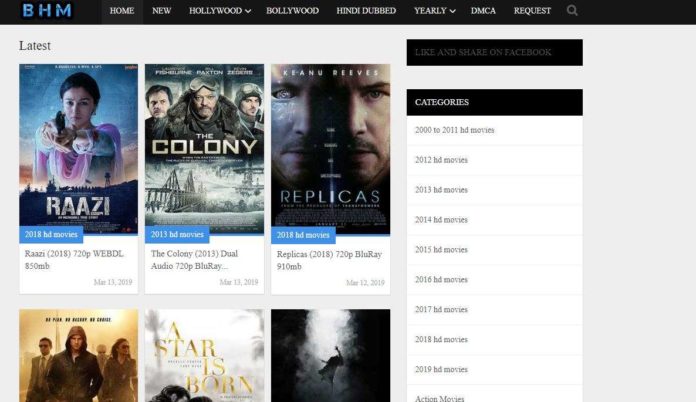Screen dimensions: 696x402
Task: Click the LIKE AND SHARE ON FACEBOOK banner
Action: click(494, 52)
